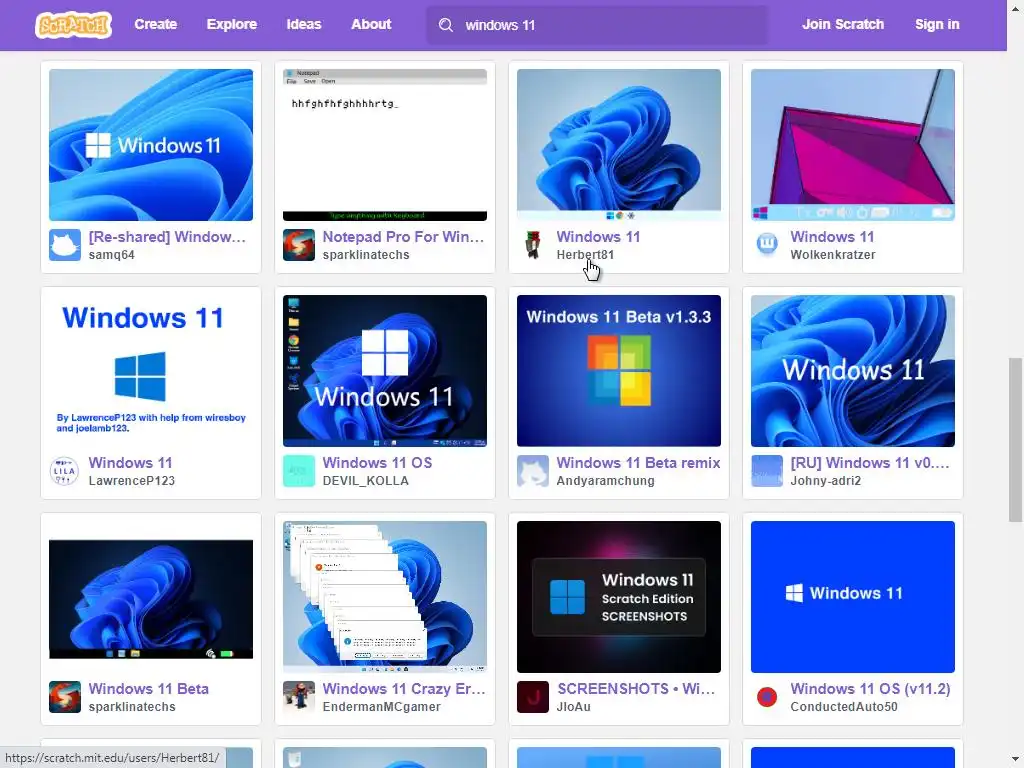The image size is (1024, 768).
Task: Open Windows 11 Beta dark thumbnail
Action: point(151,597)
